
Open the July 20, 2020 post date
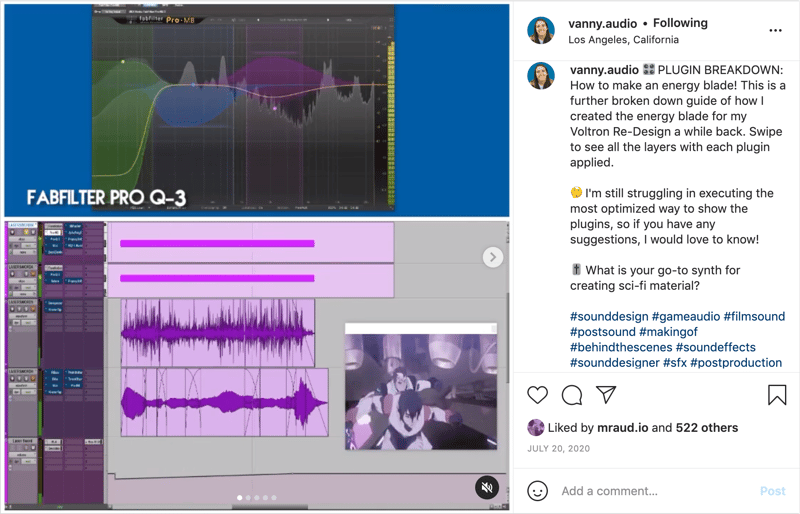click(558, 449)
